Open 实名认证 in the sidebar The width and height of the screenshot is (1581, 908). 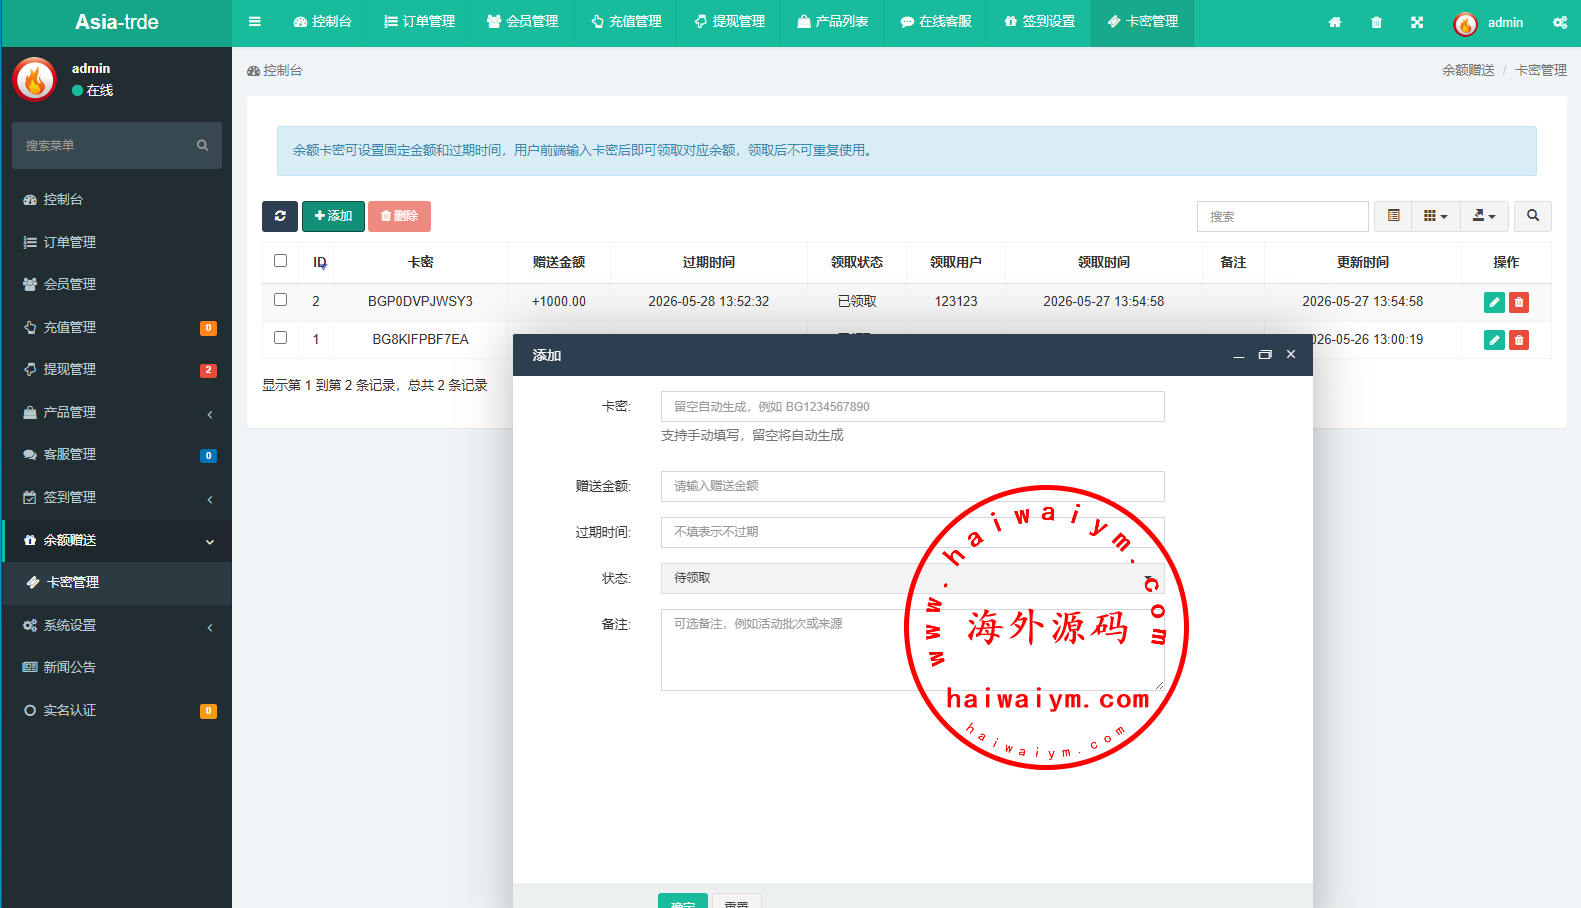tap(117, 710)
